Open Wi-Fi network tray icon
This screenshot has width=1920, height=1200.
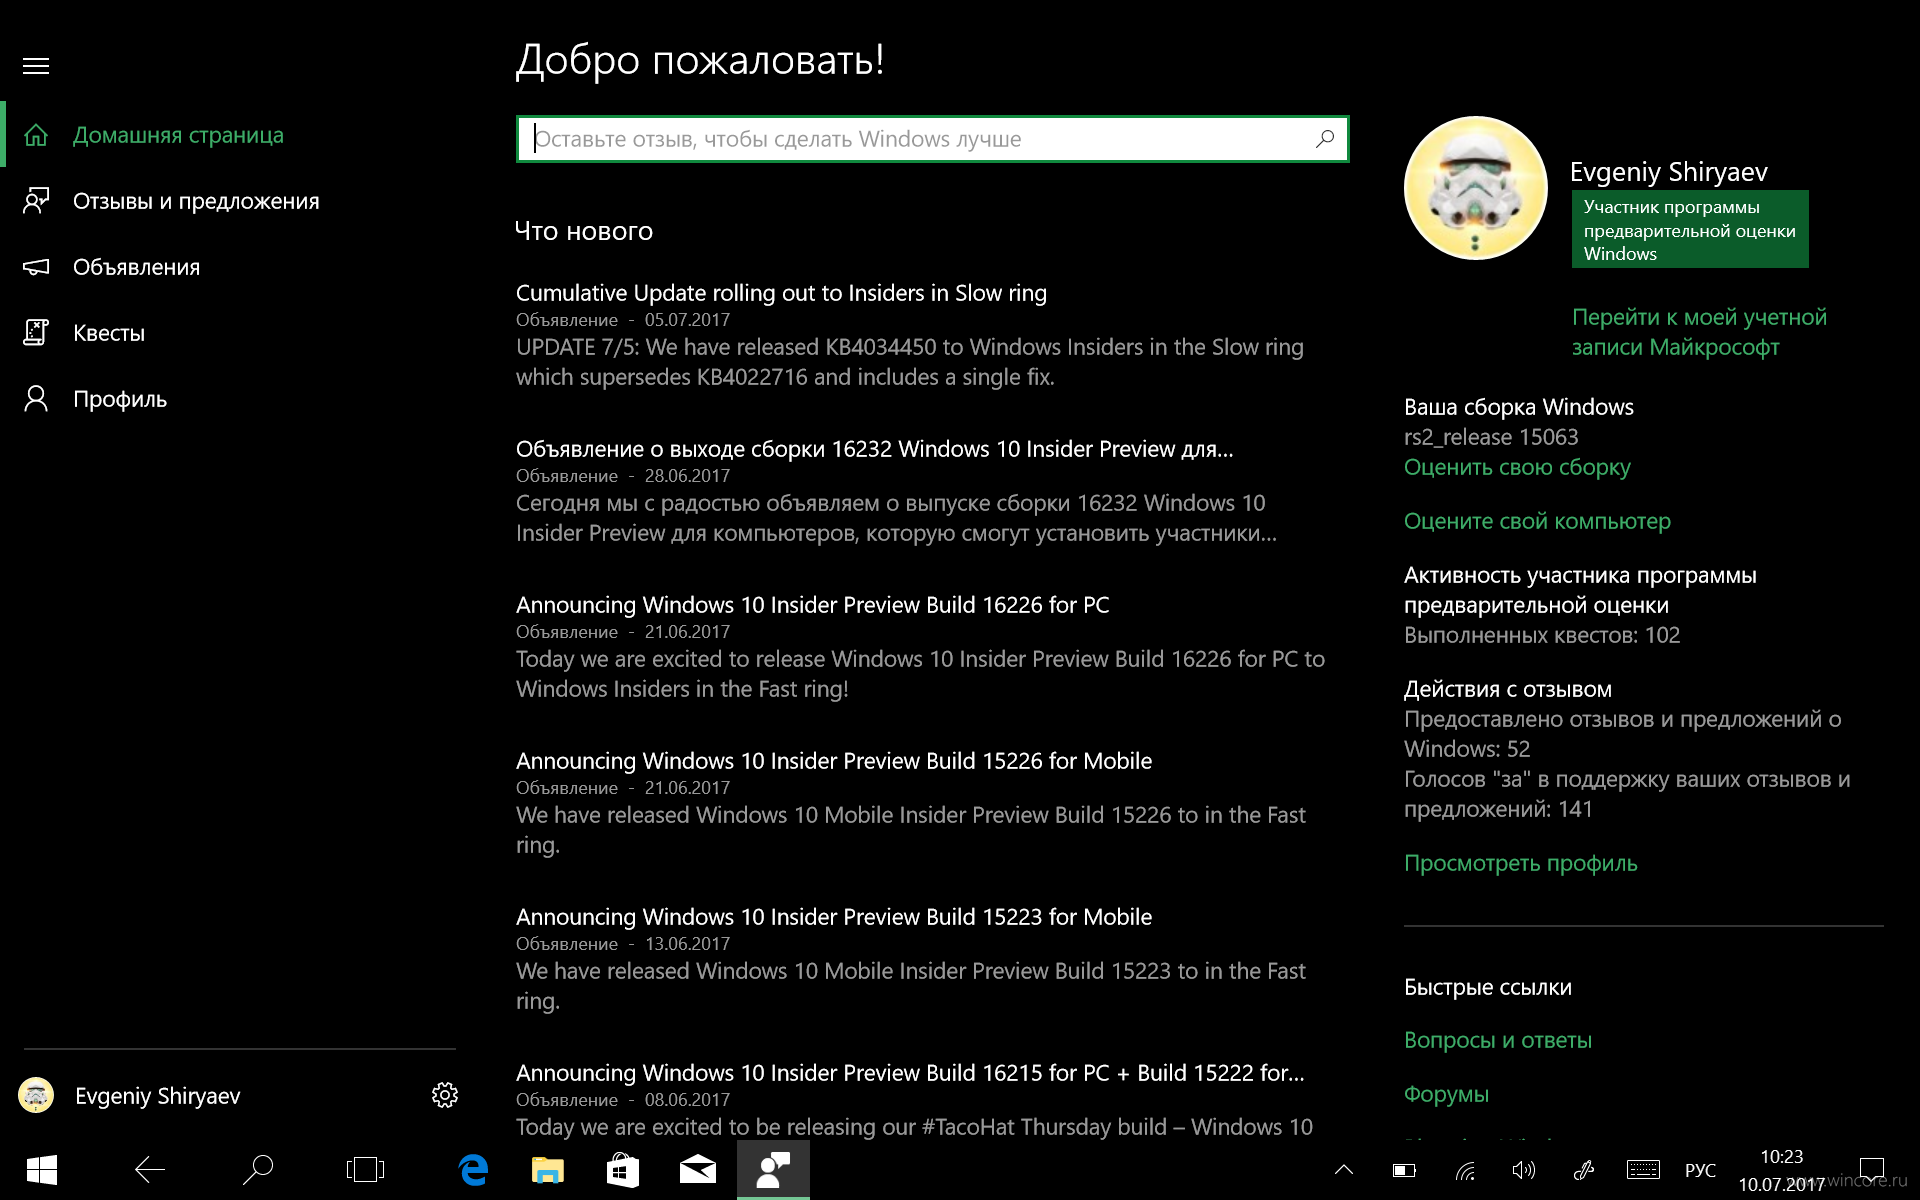pyautogui.click(x=1465, y=1170)
